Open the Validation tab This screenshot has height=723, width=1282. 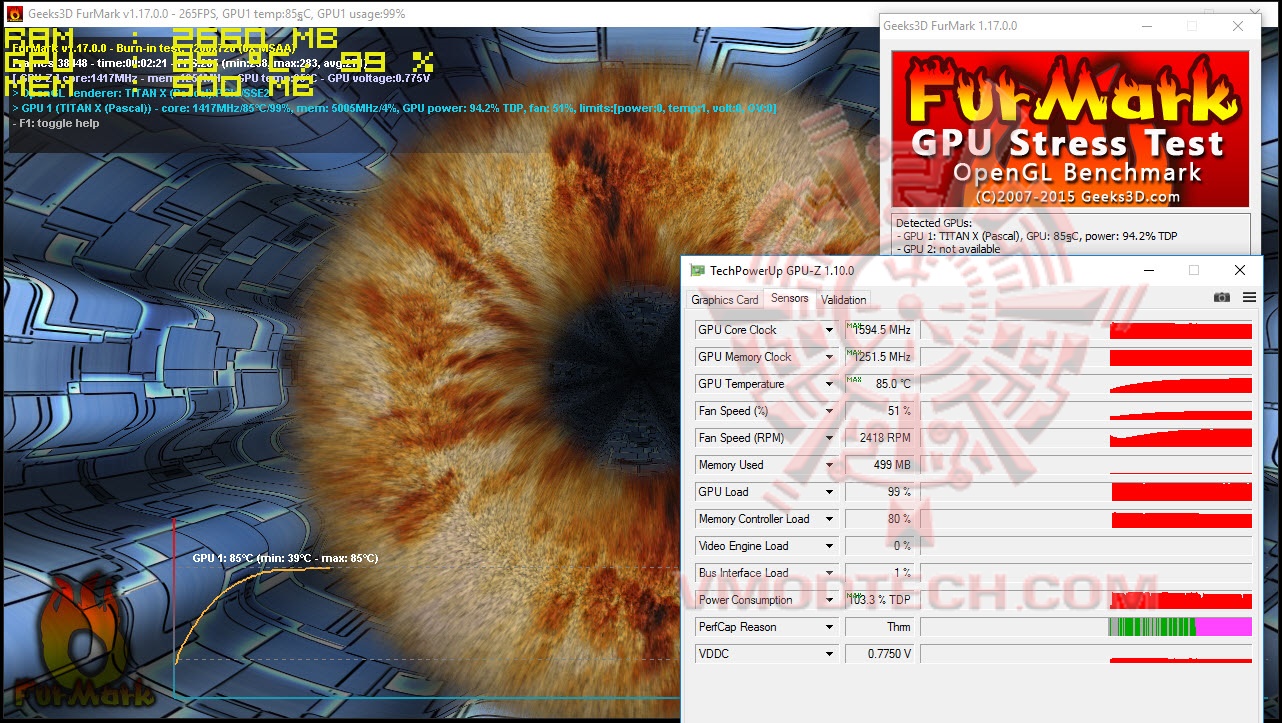pyautogui.click(x=844, y=299)
